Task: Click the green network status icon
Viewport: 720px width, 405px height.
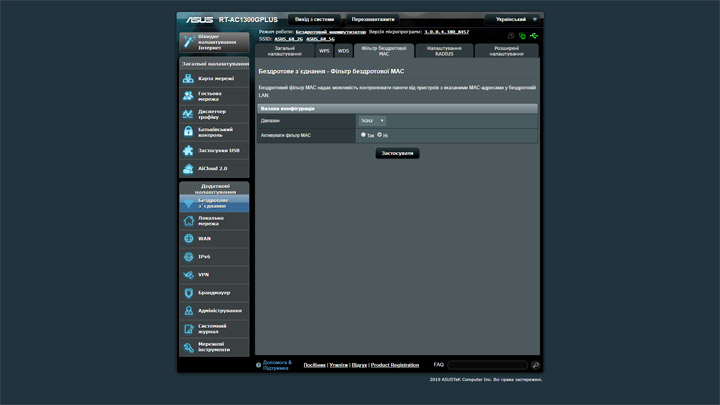Action: pos(522,36)
